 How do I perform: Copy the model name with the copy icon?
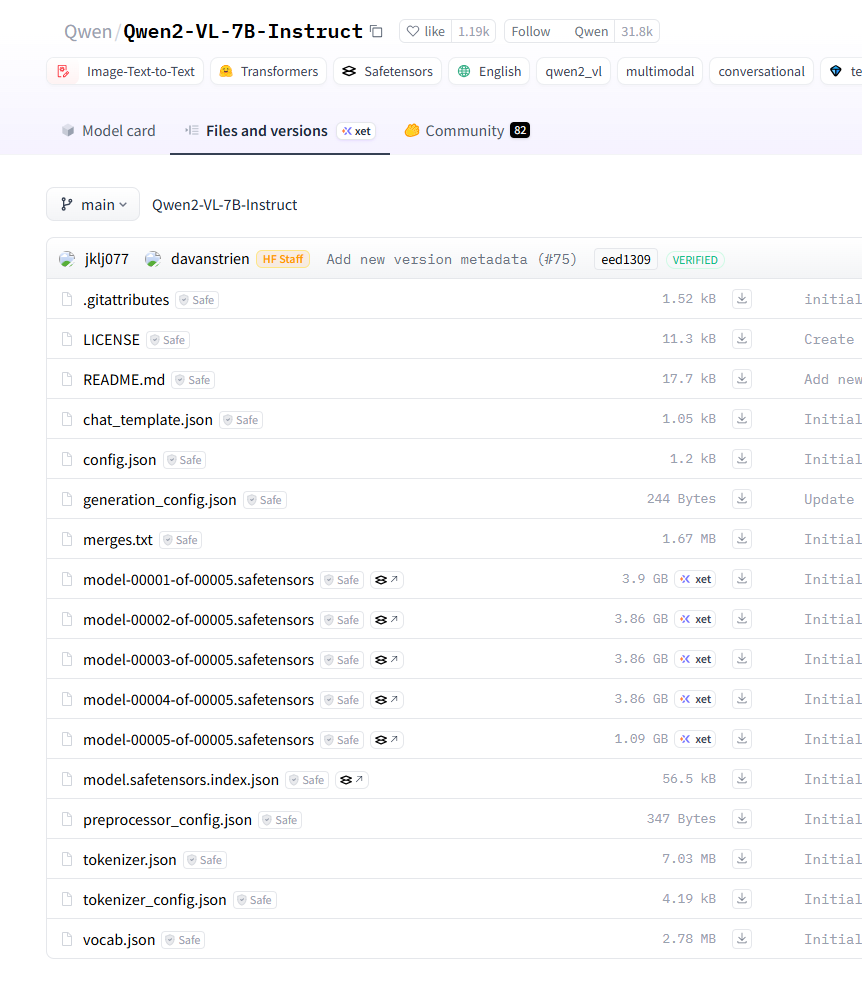point(376,31)
